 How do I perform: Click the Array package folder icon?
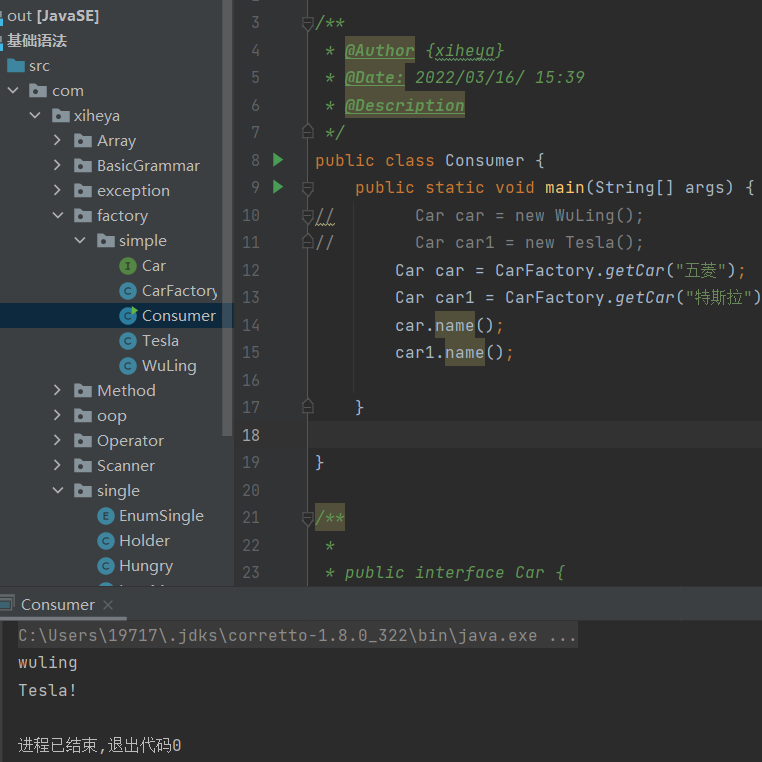(83, 140)
